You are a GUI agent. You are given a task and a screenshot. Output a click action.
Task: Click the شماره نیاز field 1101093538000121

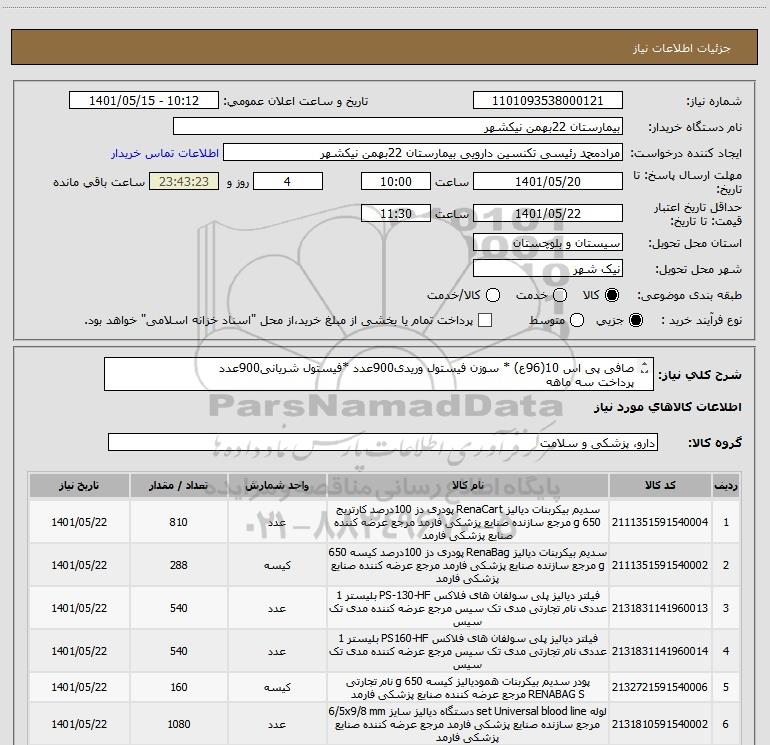click(x=548, y=101)
